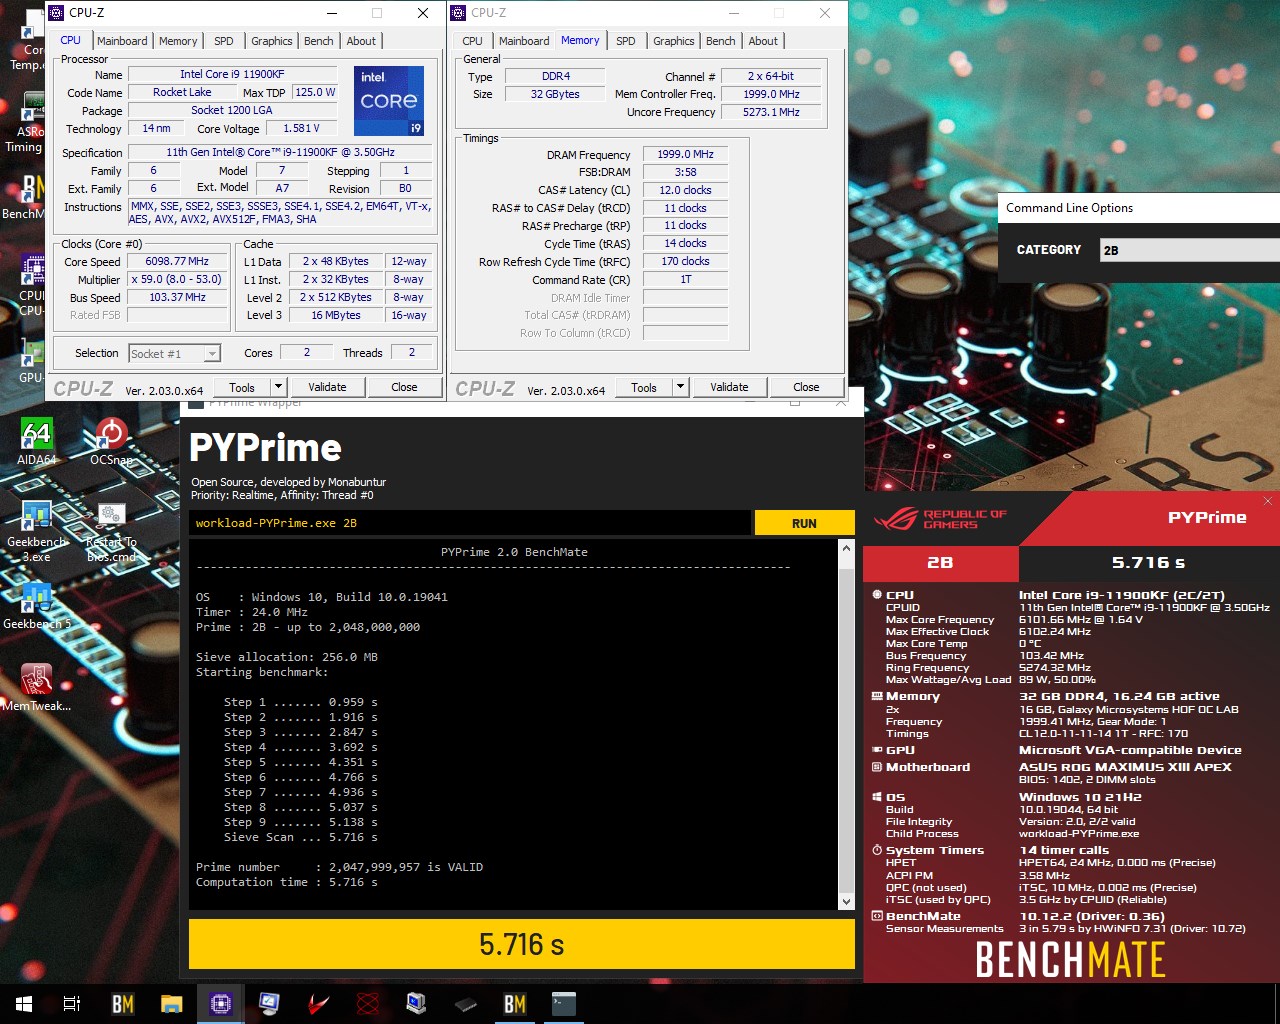Click scroll-up arrow of PYPrime console
1280x1024 pixels.
click(846, 548)
